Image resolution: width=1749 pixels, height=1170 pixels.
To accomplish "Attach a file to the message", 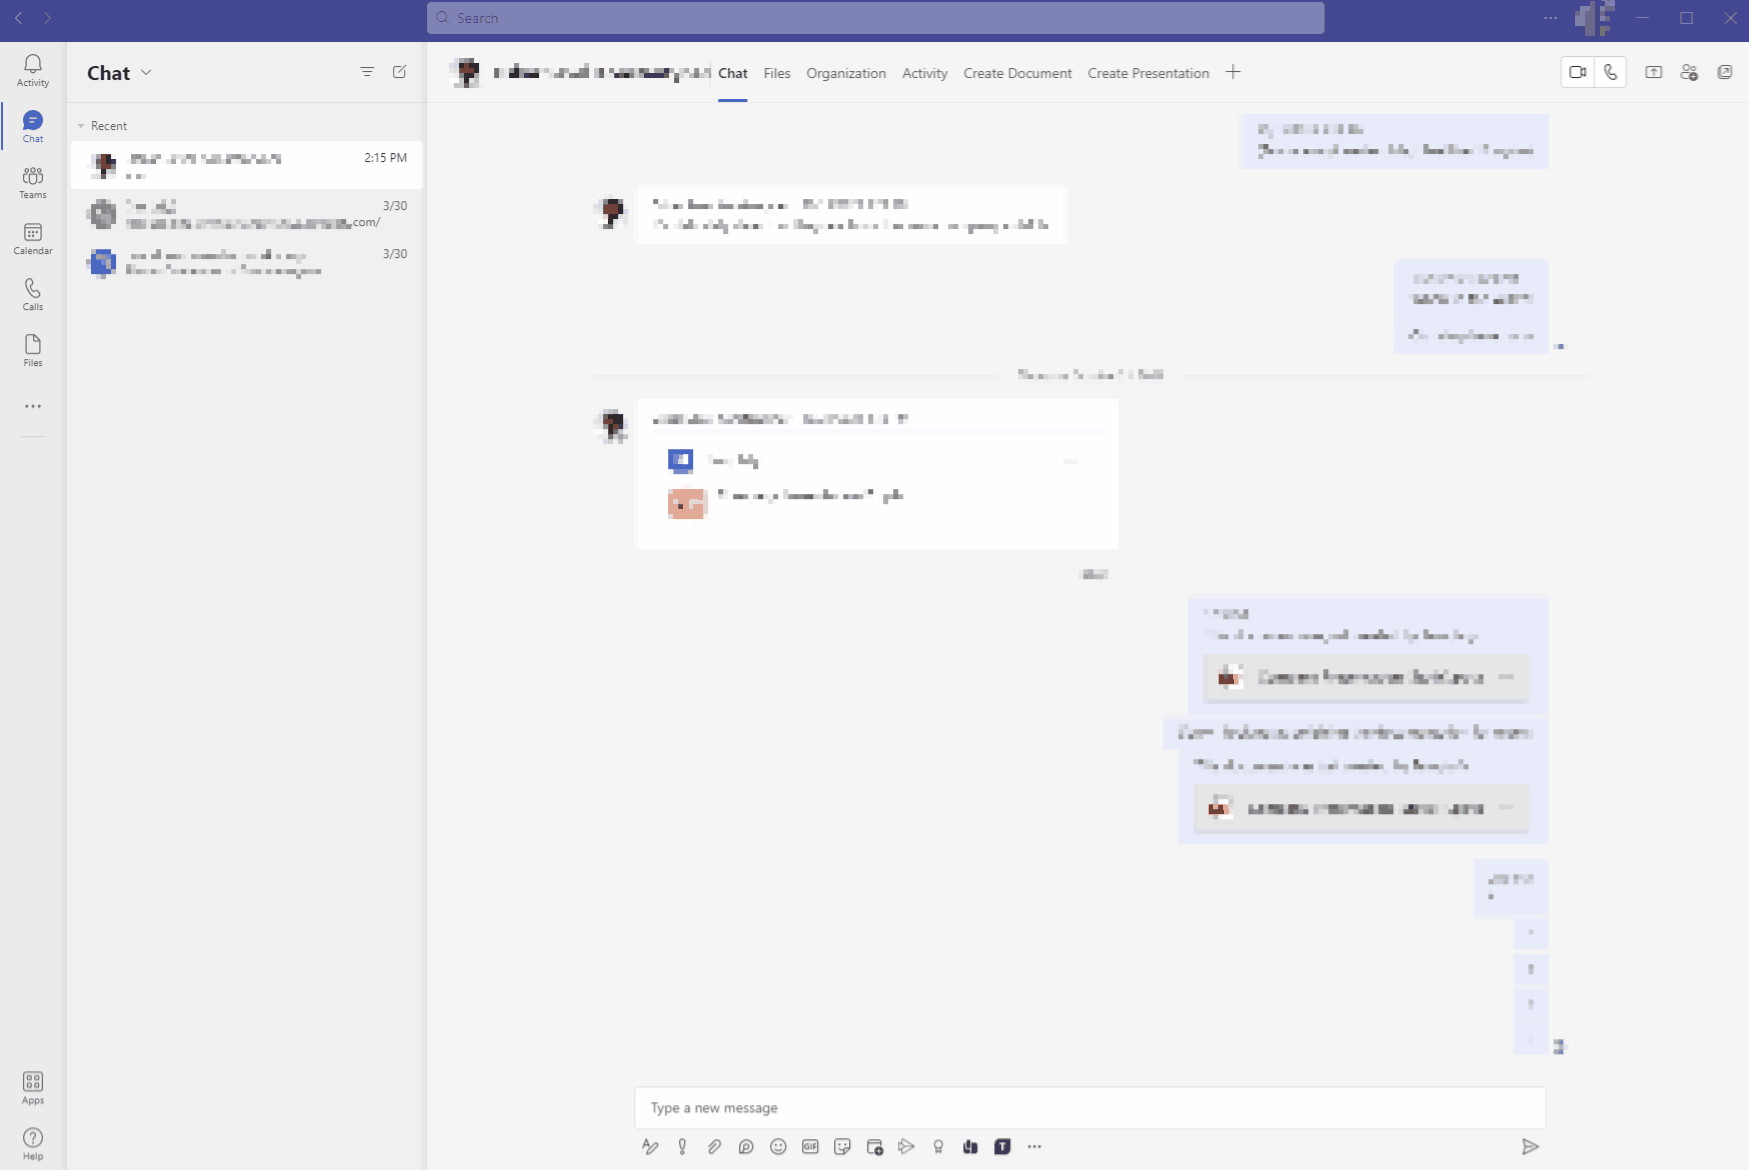I will click(714, 1147).
